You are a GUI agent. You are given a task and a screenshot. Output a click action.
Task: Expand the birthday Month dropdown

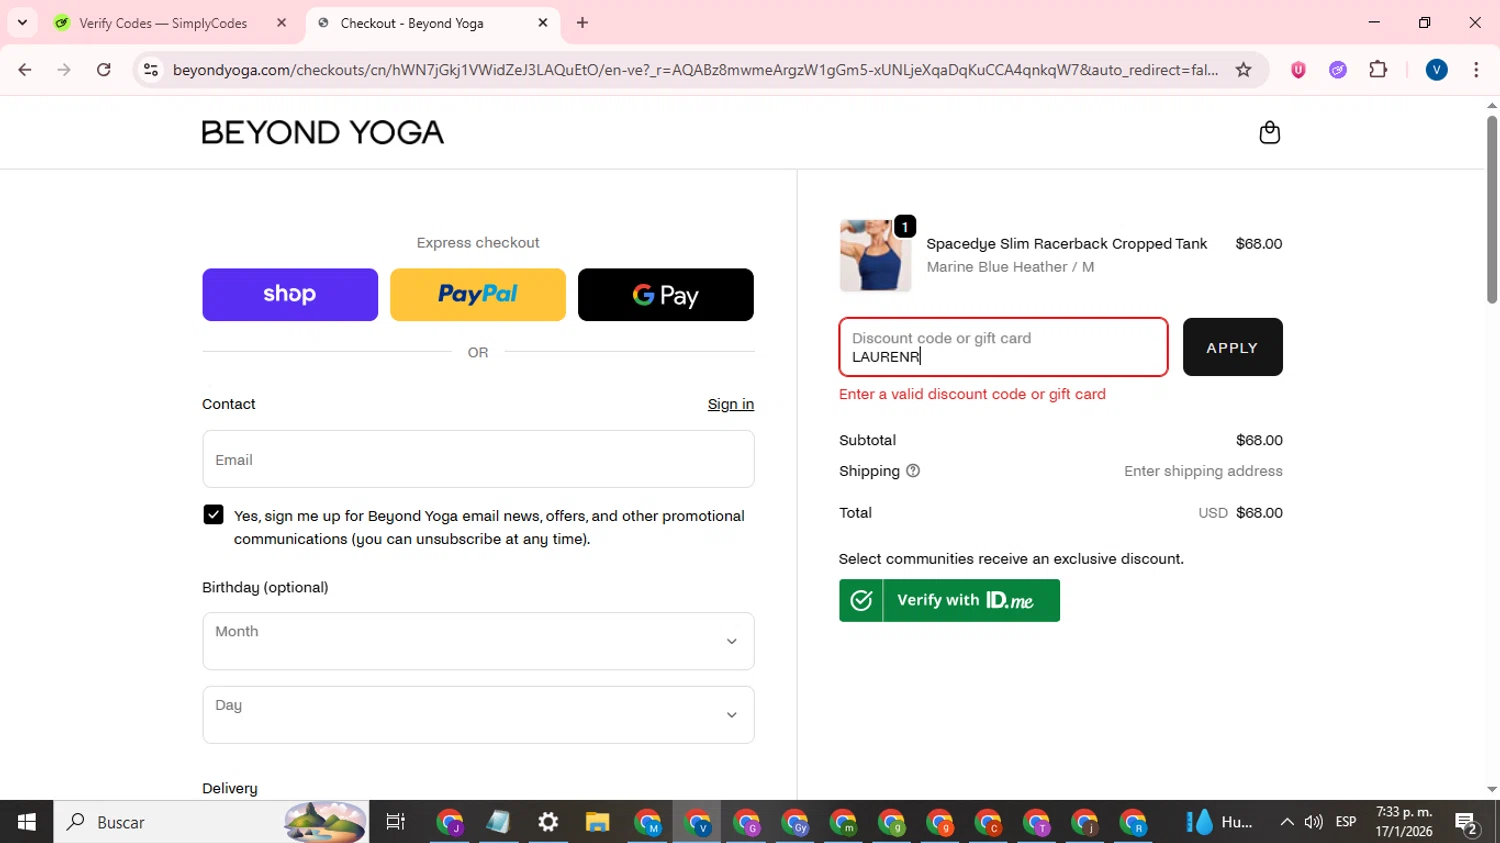coord(478,641)
